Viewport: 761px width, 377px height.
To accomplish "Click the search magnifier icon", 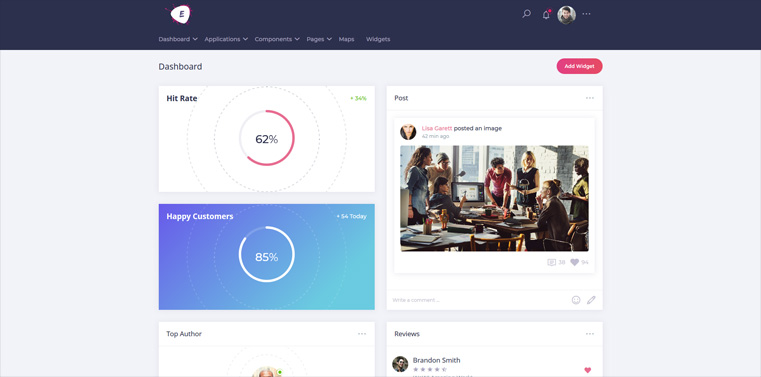I will (x=526, y=14).
